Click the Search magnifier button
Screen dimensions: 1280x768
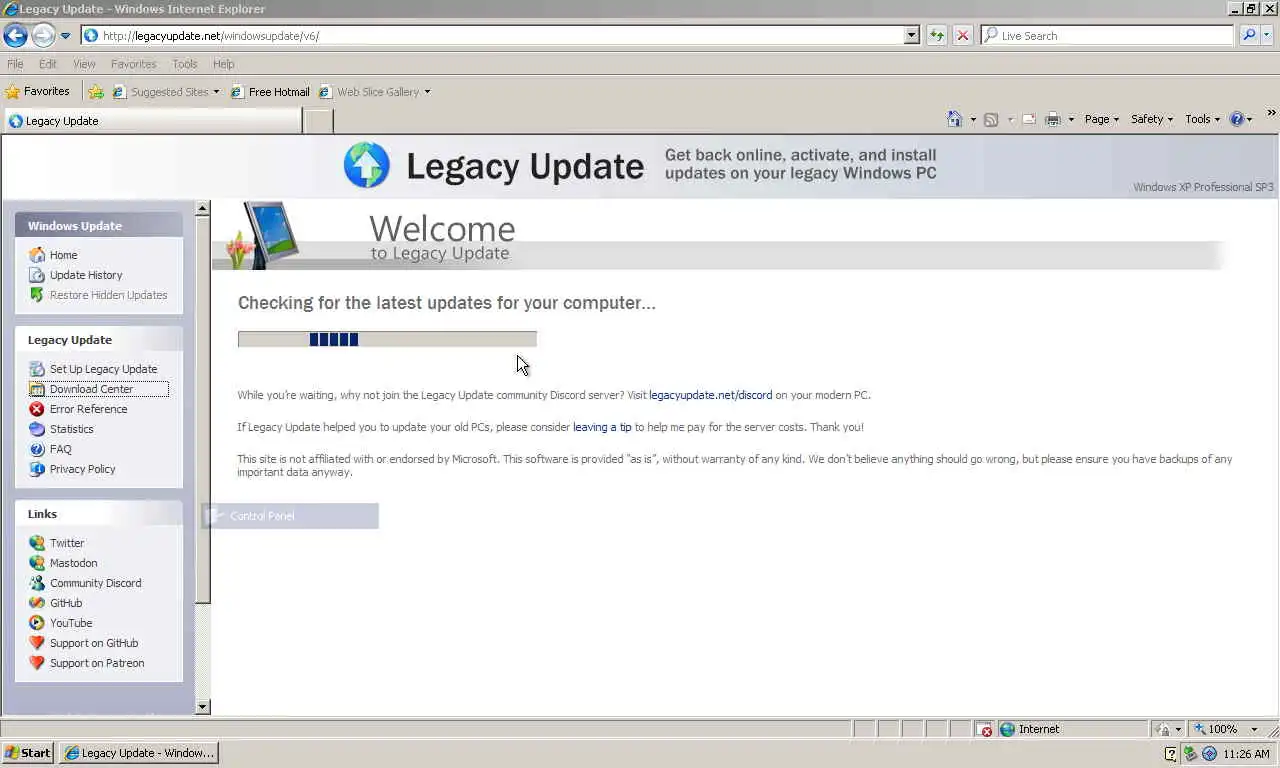pos(1249,36)
